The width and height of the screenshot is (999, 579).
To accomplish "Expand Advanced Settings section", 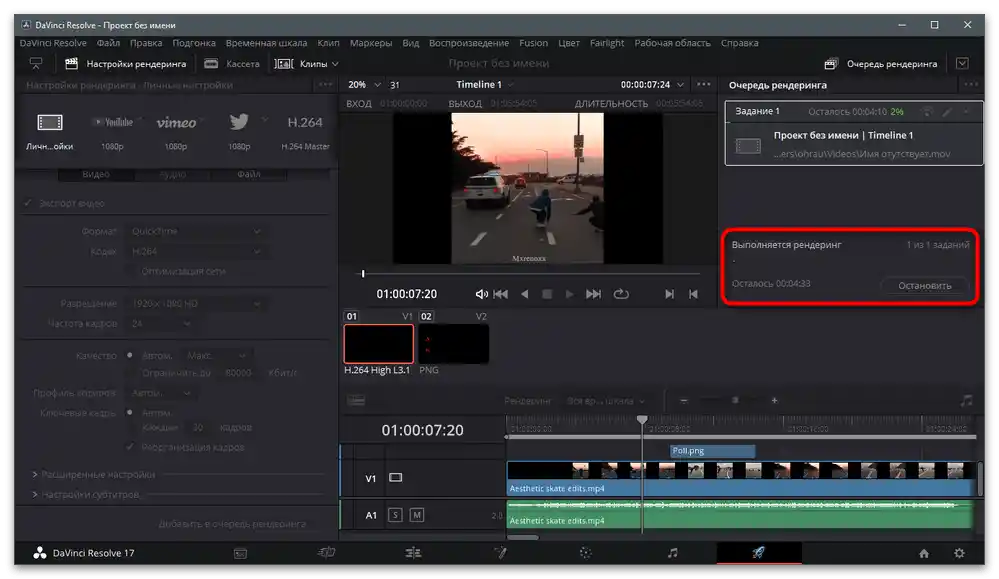I will point(94,475).
